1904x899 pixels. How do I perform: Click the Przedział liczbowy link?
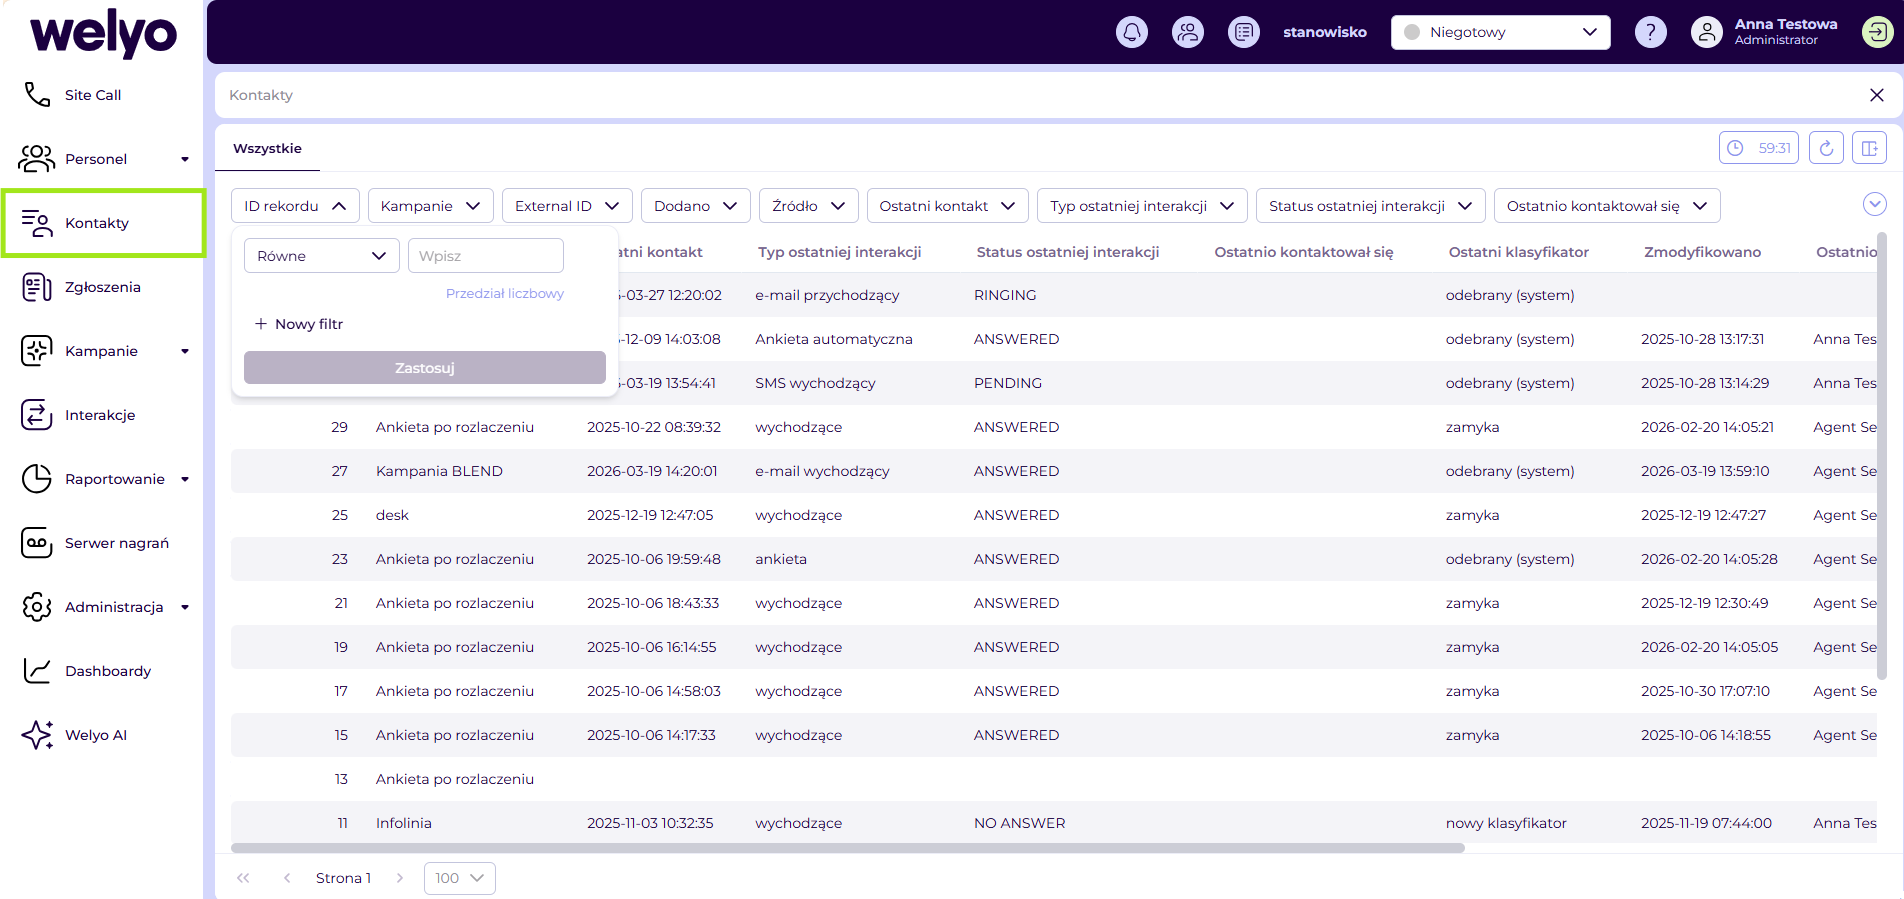pos(504,293)
